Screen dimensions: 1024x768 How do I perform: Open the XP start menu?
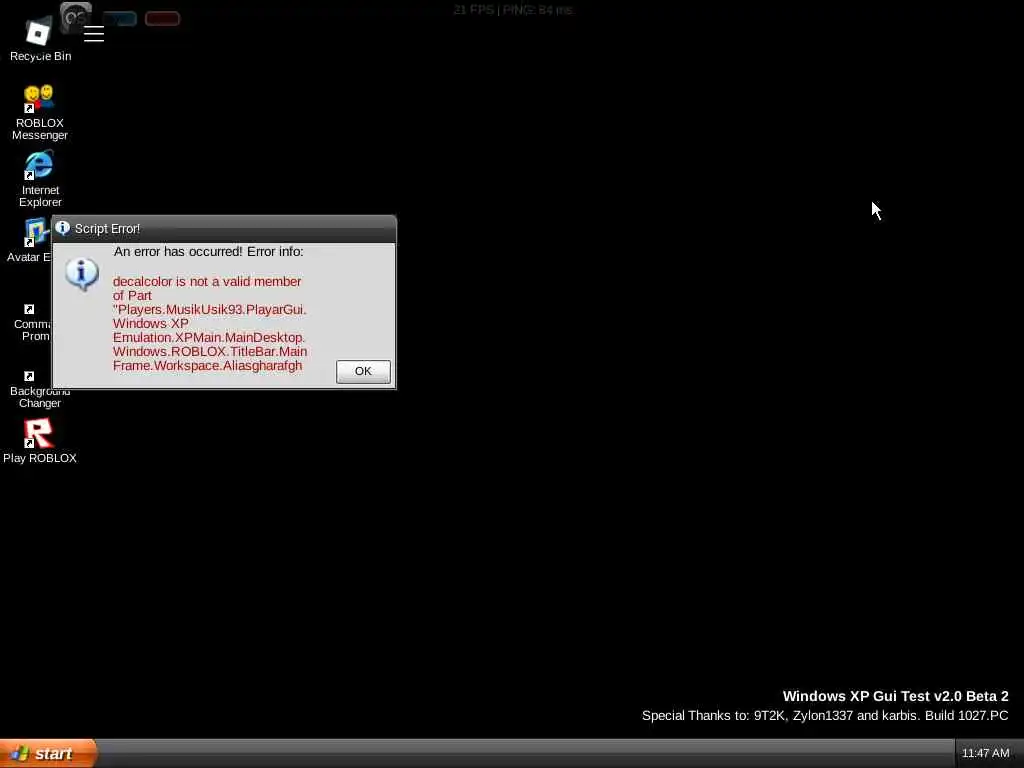tap(48, 754)
